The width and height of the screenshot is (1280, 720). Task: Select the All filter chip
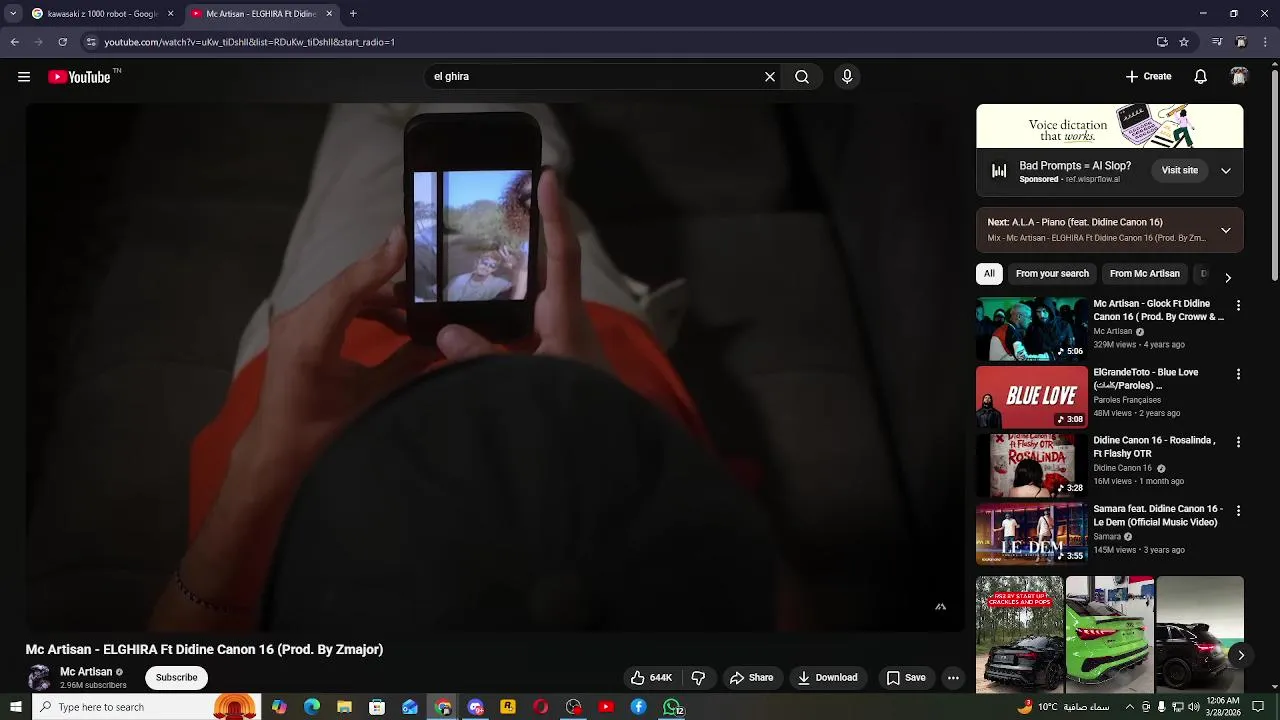click(x=989, y=274)
